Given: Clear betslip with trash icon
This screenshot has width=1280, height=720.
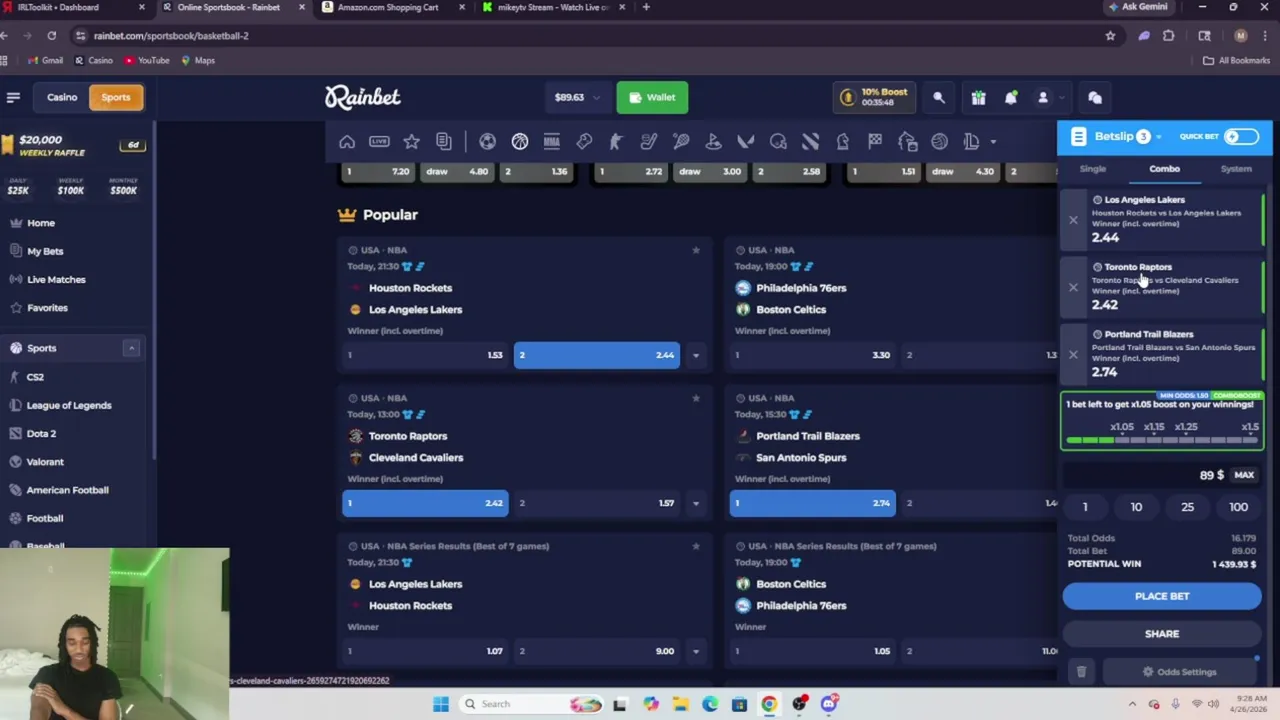Looking at the screenshot, I should coord(1081,672).
